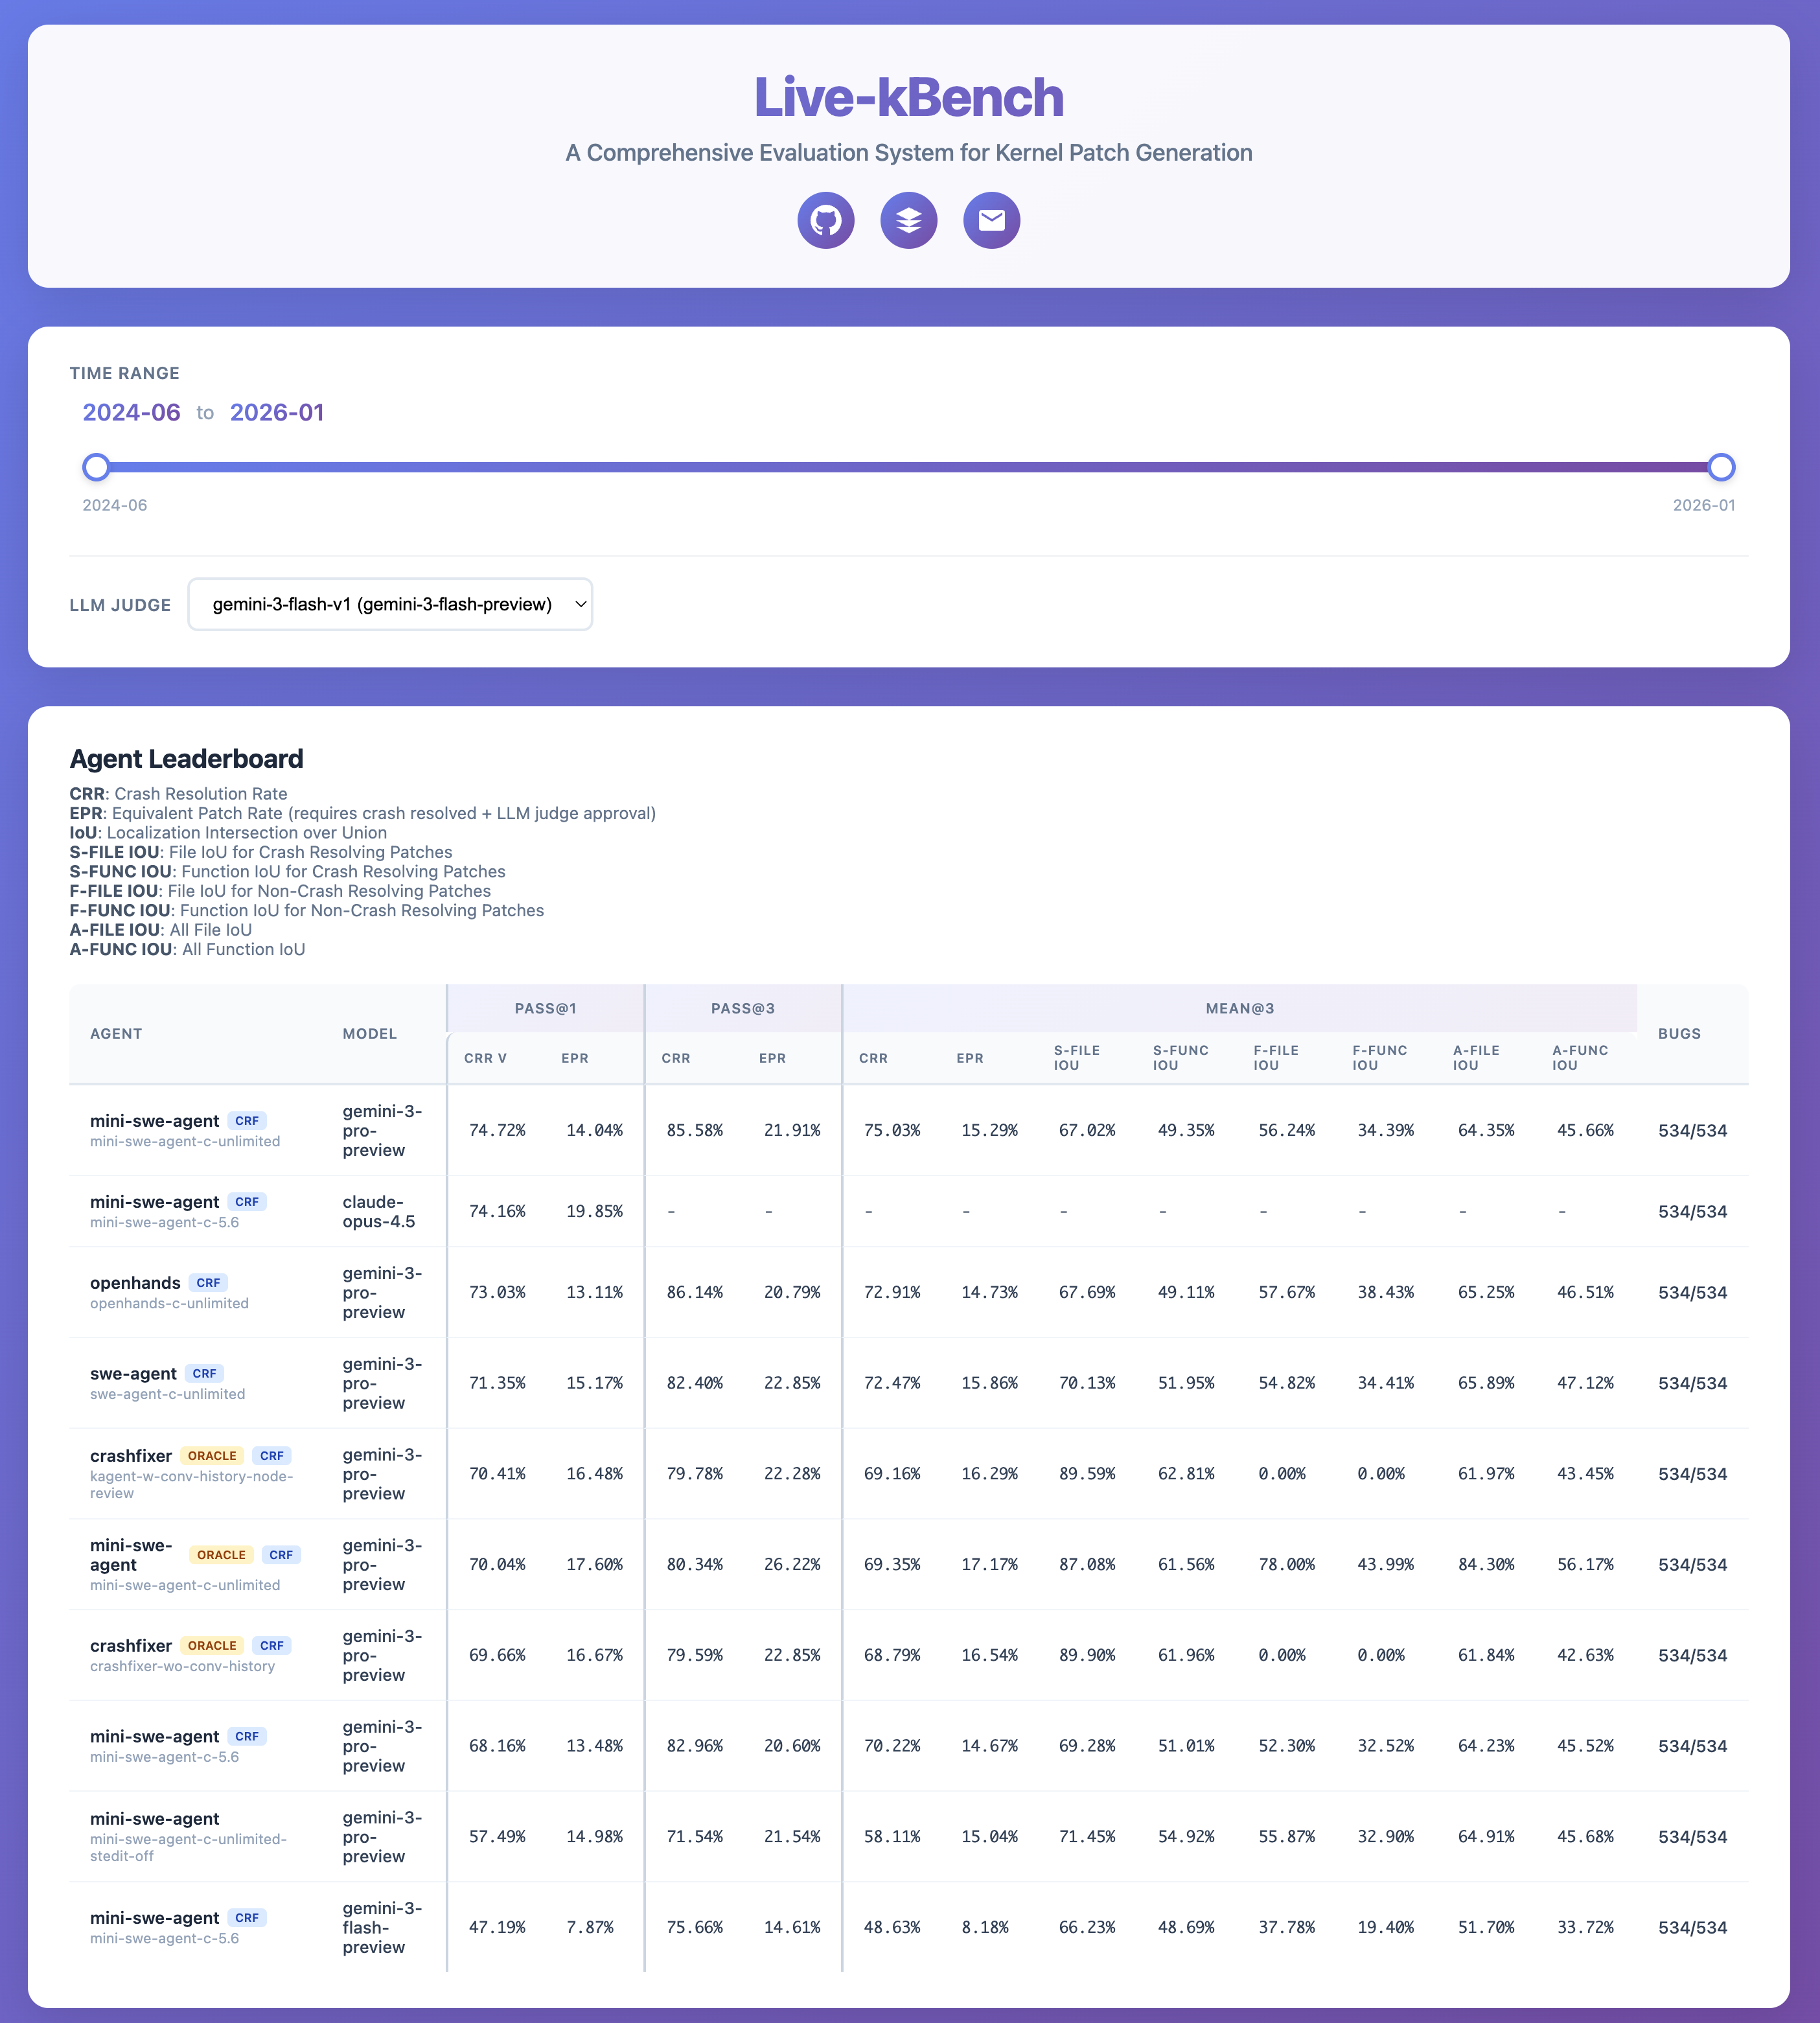Image resolution: width=1820 pixels, height=2023 pixels.
Task: Click the email envelope icon
Action: tap(991, 220)
